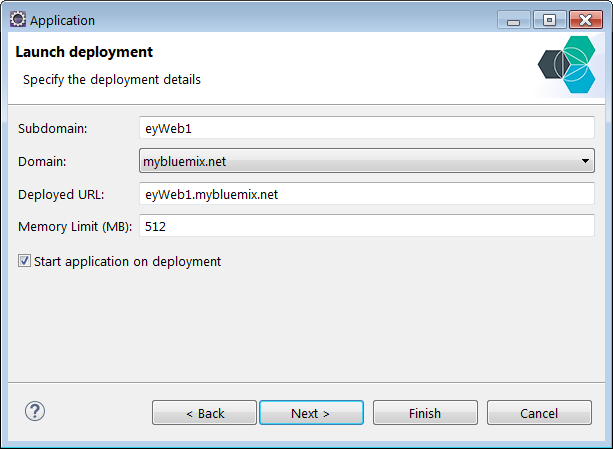
Task: Open the Domain dropdown arrow
Action: pos(585,161)
